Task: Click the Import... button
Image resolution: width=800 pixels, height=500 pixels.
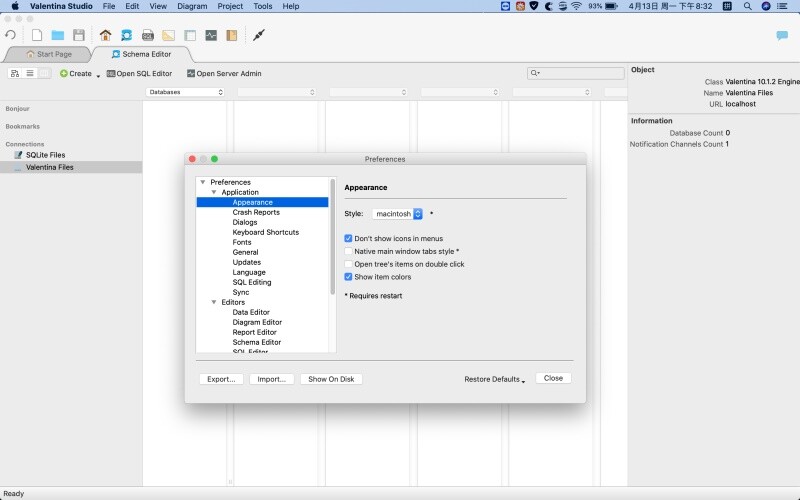Action: coord(271,379)
